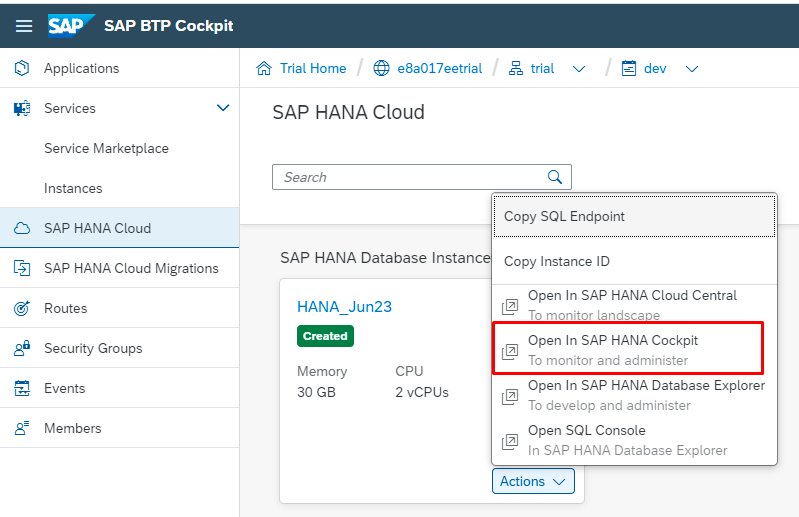Screen dimensions: 799x517
Task: Click the Events calendar icon
Action: pos(22,388)
